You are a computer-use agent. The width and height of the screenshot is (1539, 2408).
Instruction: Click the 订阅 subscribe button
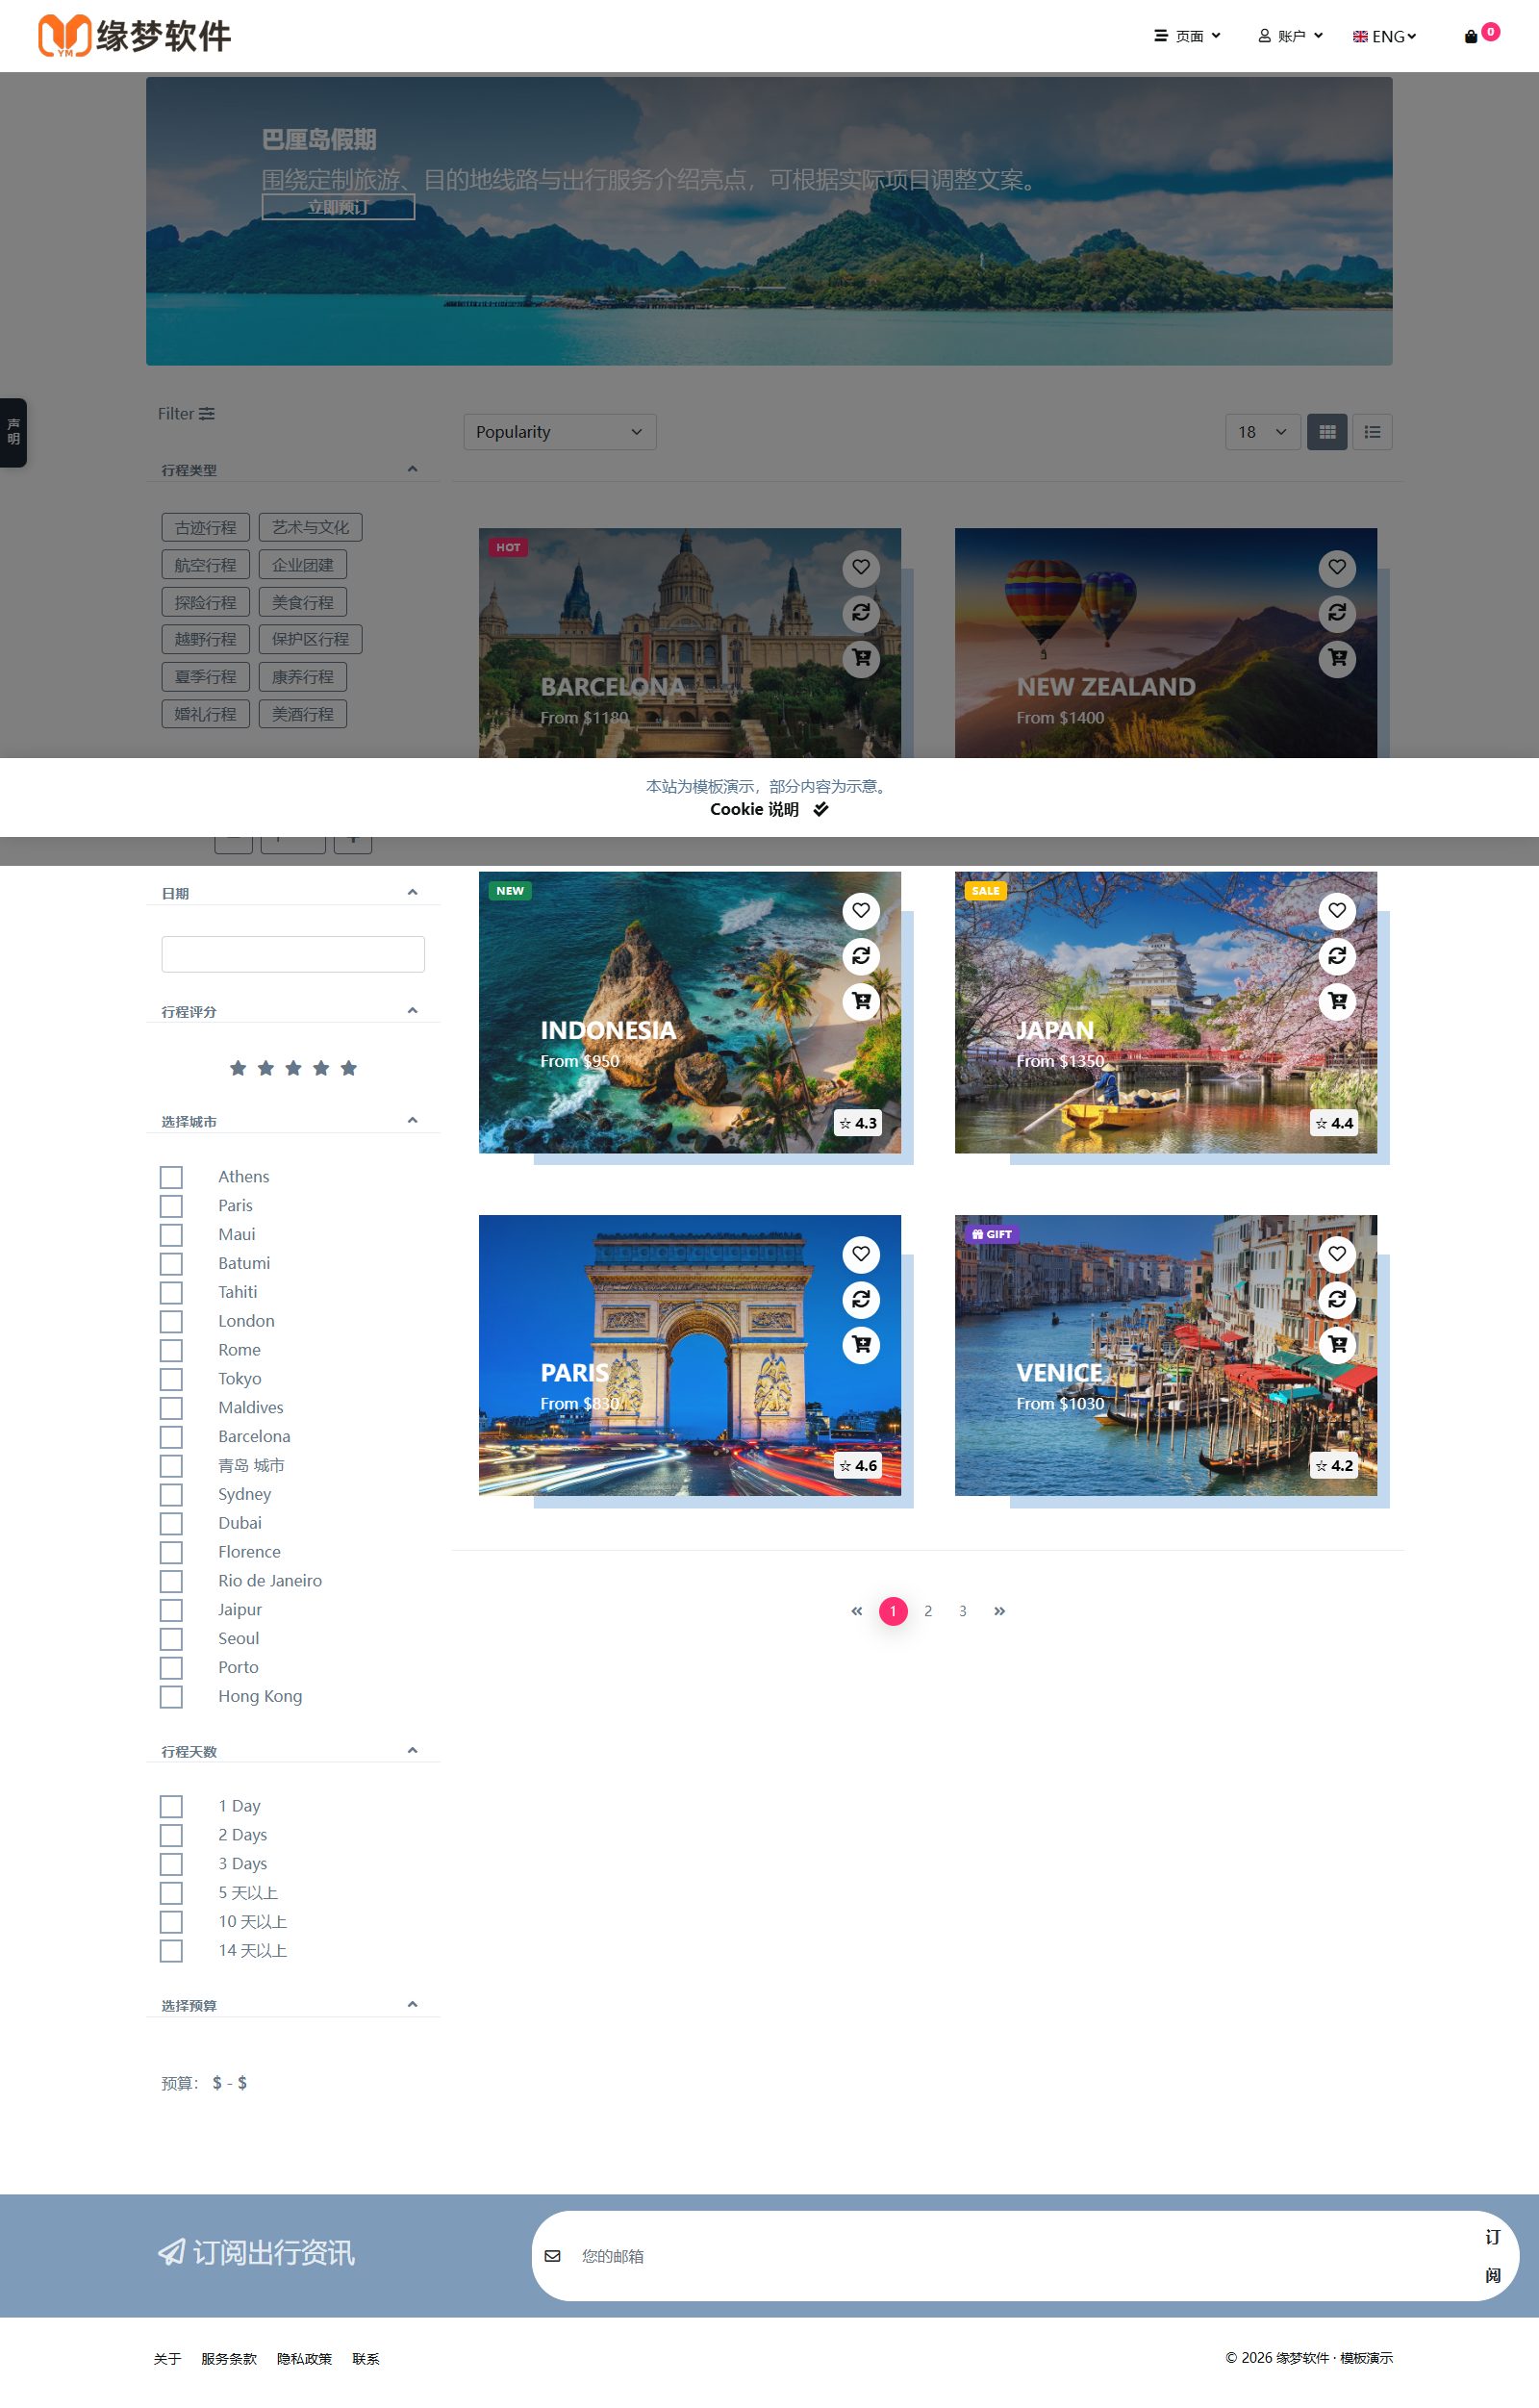(x=1492, y=2256)
